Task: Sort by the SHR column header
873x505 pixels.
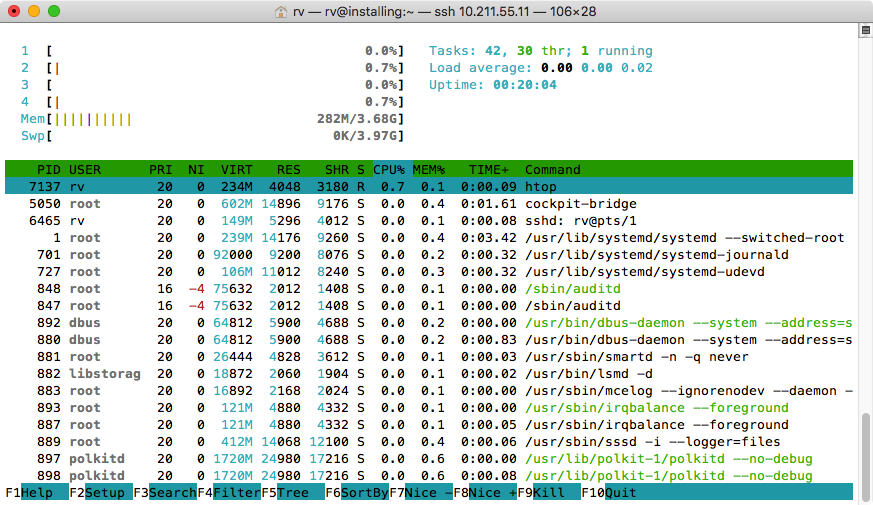Action: pos(337,169)
